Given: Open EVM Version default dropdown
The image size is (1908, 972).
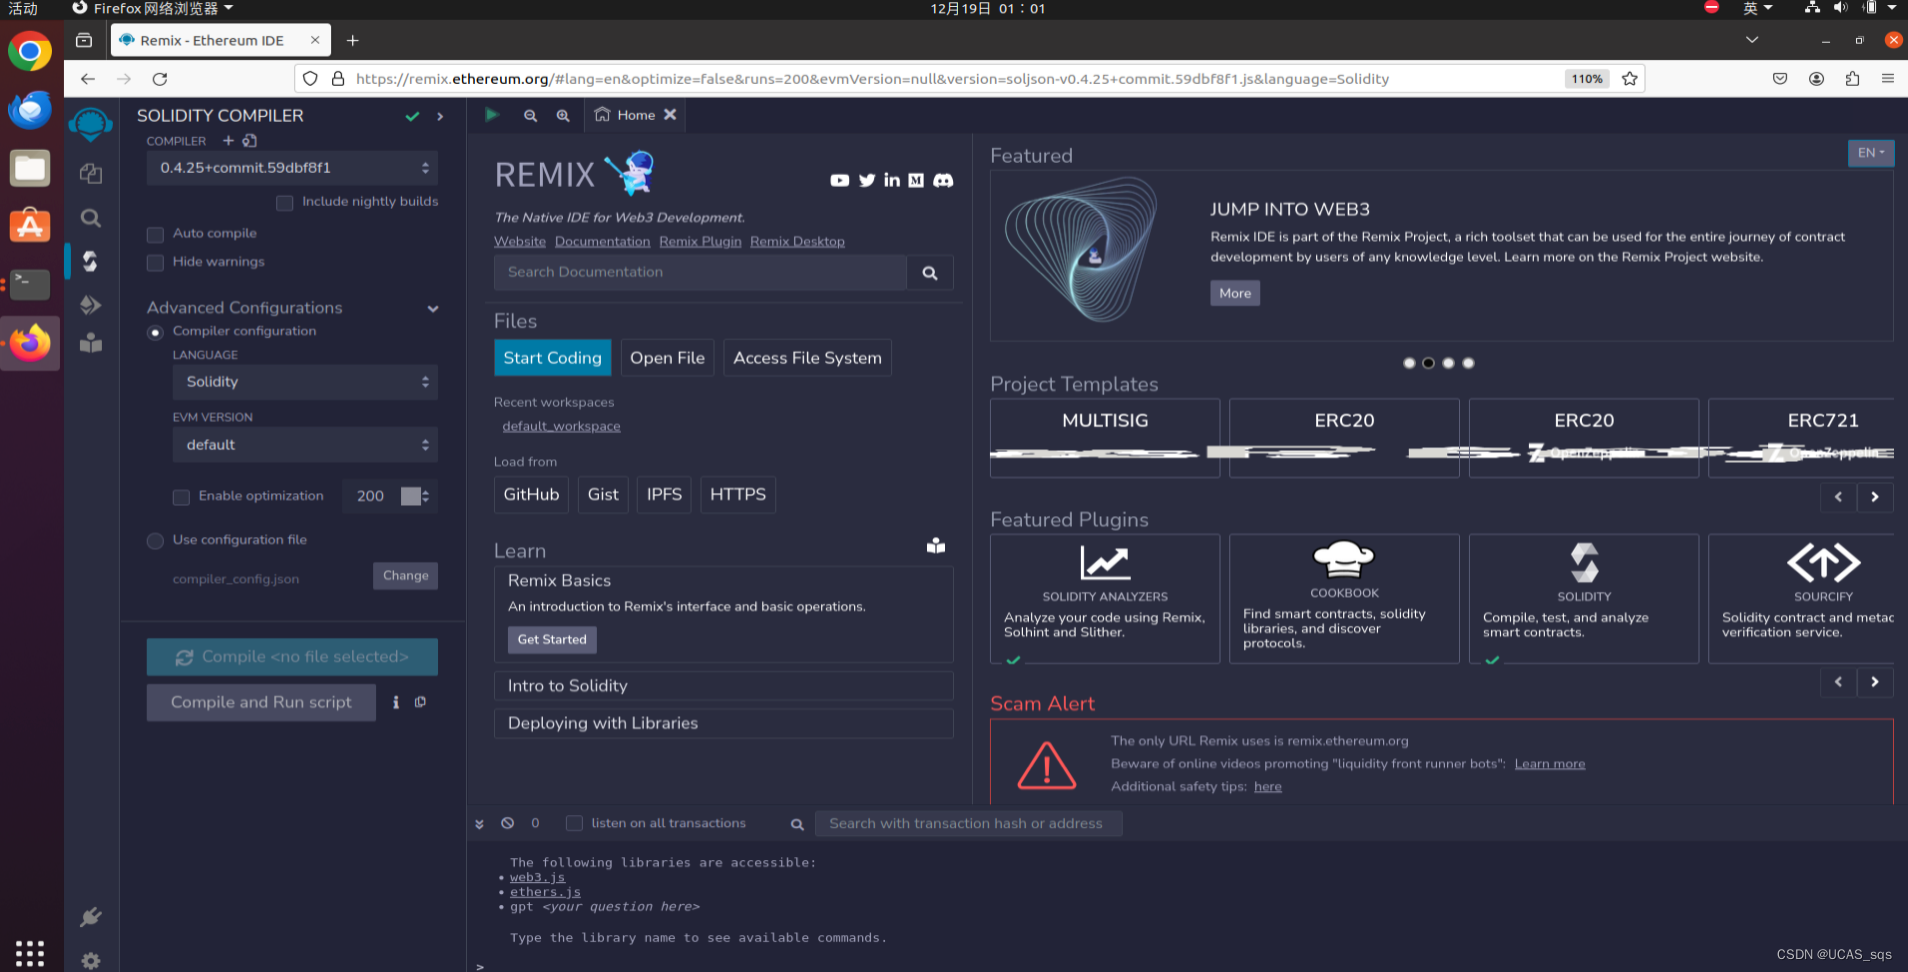Looking at the screenshot, I should tap(305, 445).
